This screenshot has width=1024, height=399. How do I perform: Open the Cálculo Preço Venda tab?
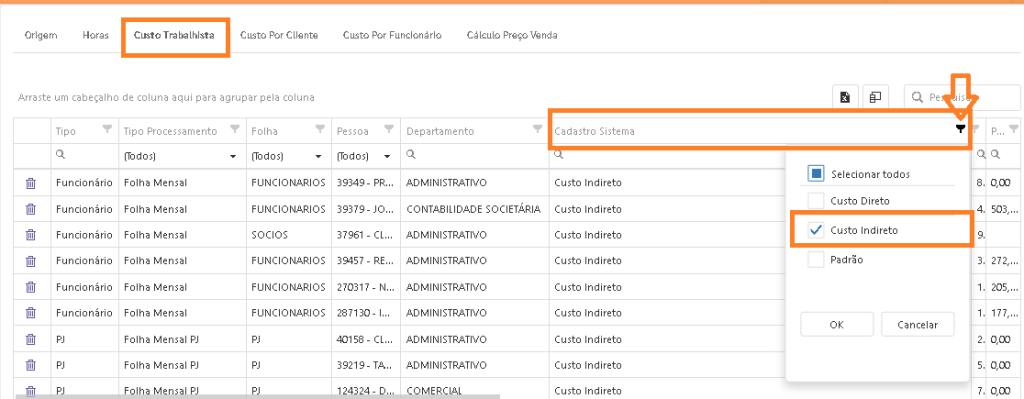pyautogui.click(x=511, y=35)
